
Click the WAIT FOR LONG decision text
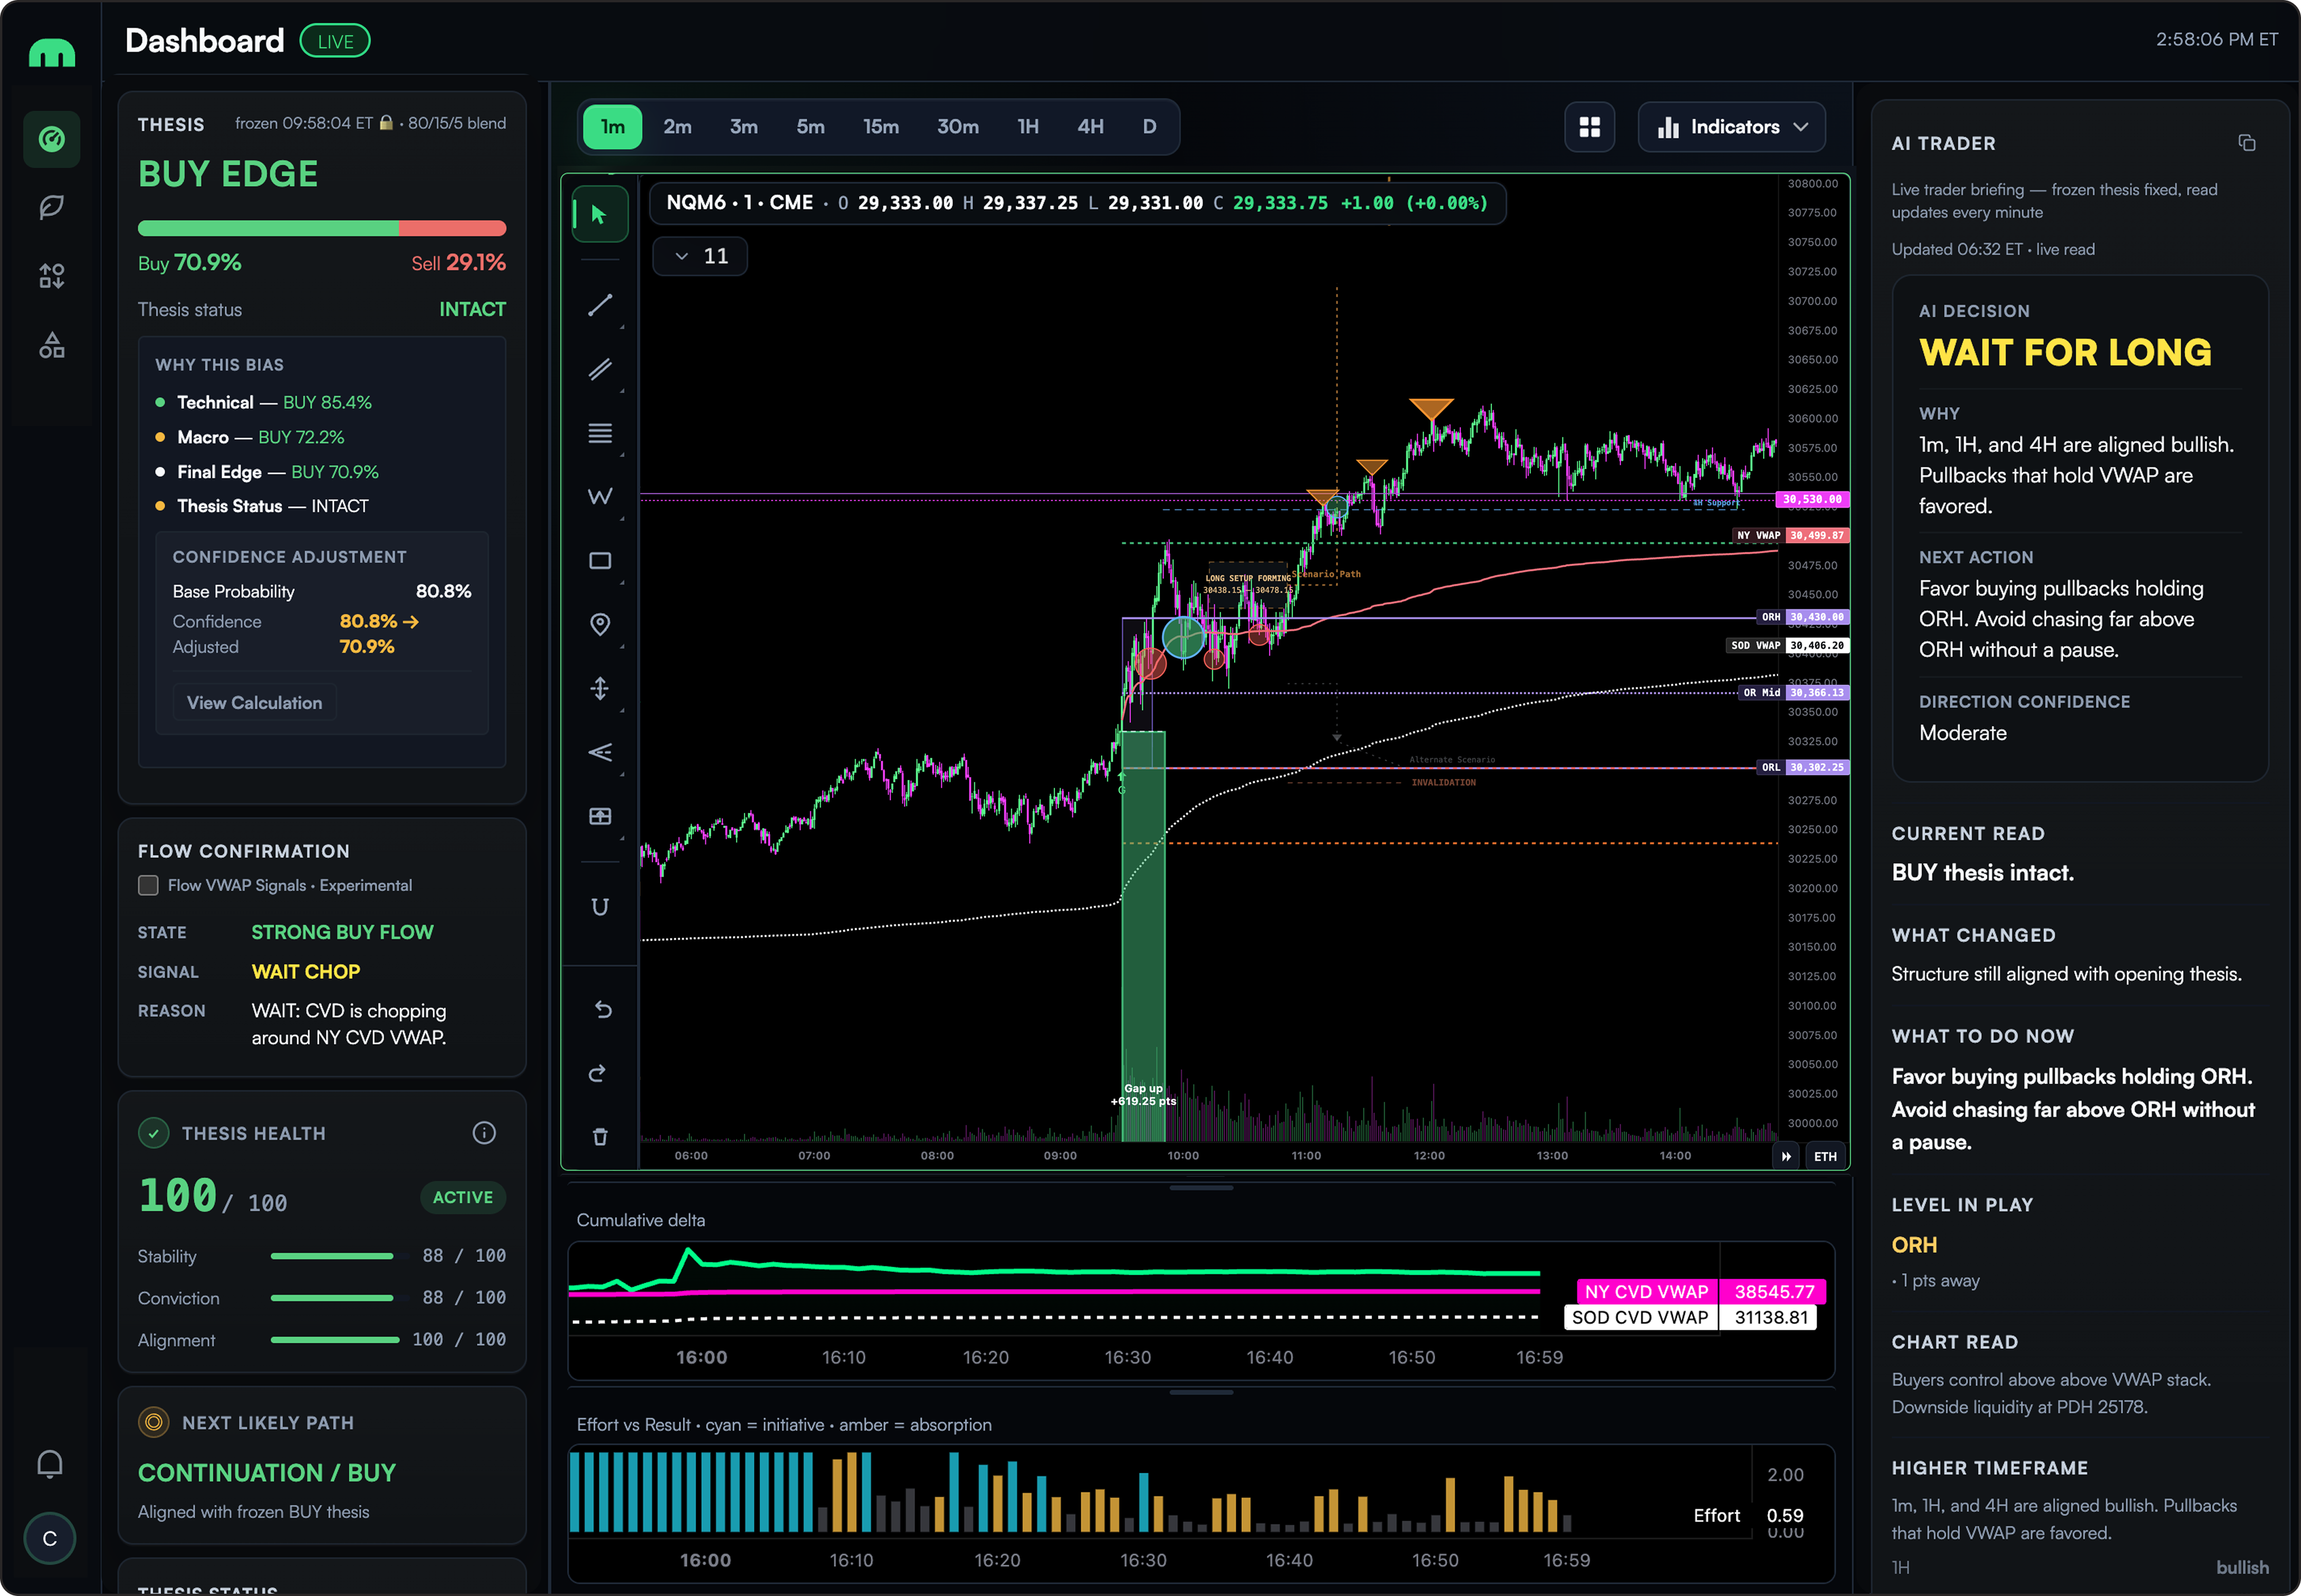pyautogui.click(x=2065, y=353)
